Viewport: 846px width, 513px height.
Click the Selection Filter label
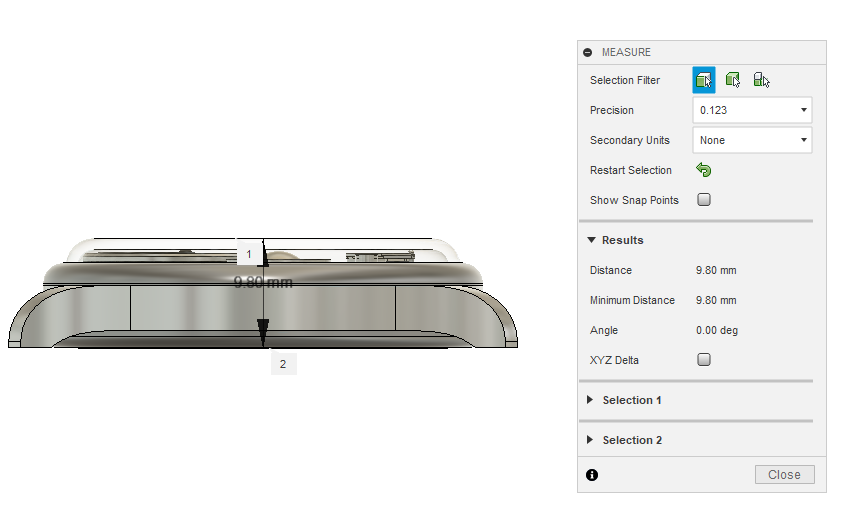click(x=625, y=80)
